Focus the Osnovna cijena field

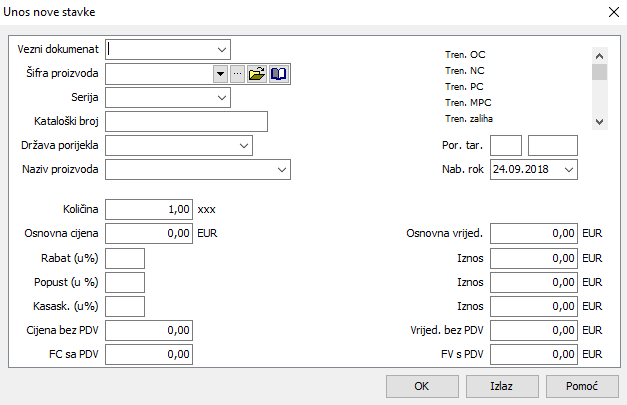[148, 234]
